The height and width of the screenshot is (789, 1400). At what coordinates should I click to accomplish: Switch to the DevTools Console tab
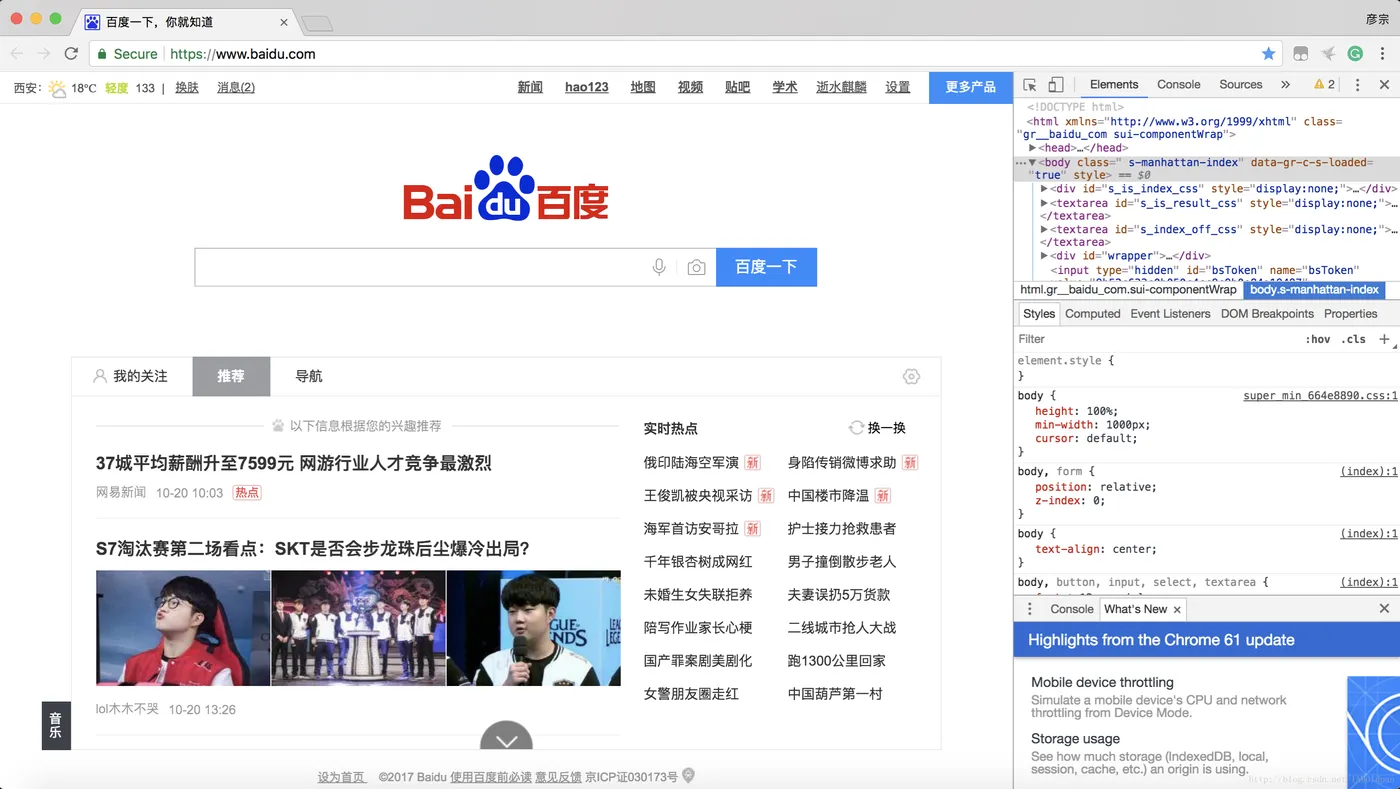pyautogui.click(x=1179, y=85)
